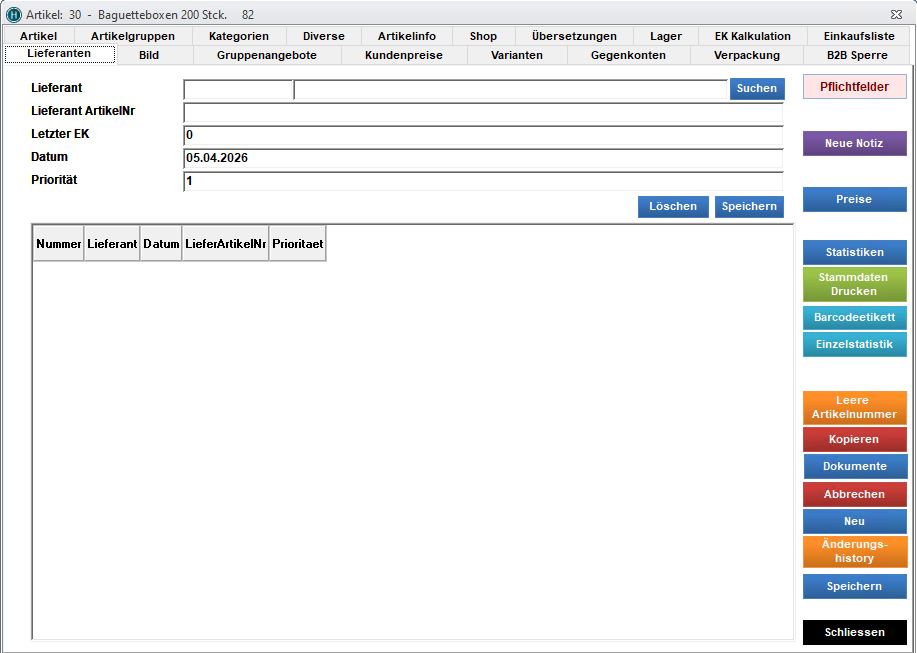Click the pink Pflichtfelder button

click(854, 87)
